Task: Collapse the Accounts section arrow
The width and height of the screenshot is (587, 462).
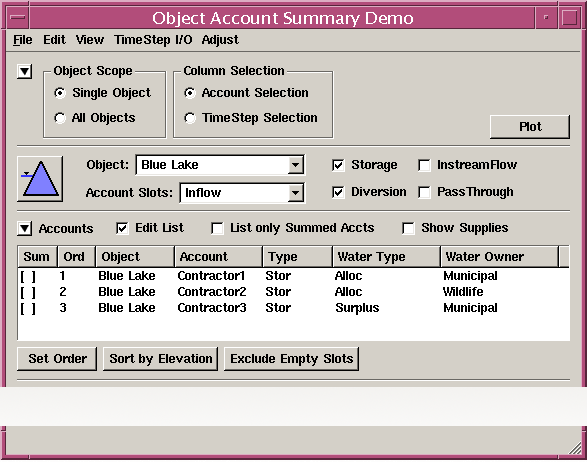Action: click(25, 228)
